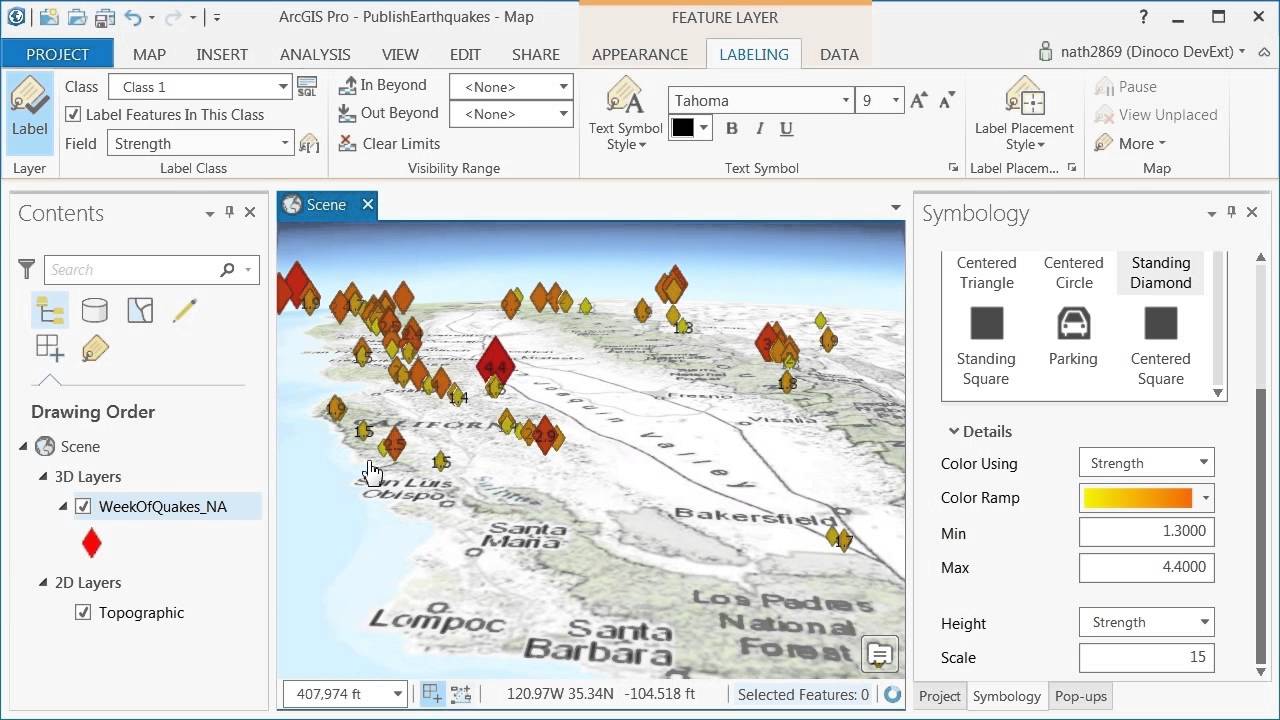Open the Tahoma font family dropdown

click(843, 100)
